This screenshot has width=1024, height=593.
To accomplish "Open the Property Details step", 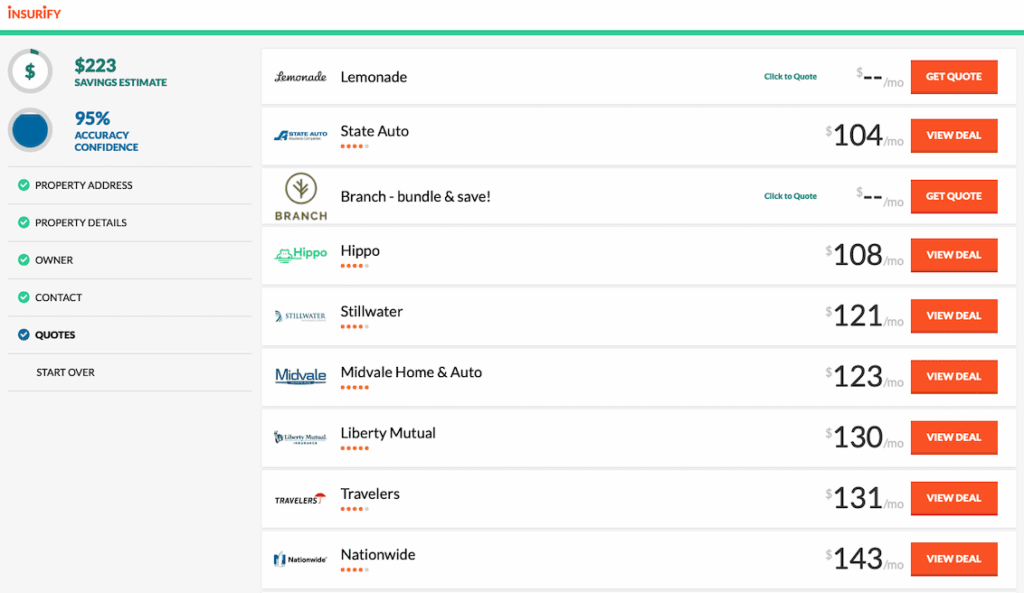I will pos(80,223).
